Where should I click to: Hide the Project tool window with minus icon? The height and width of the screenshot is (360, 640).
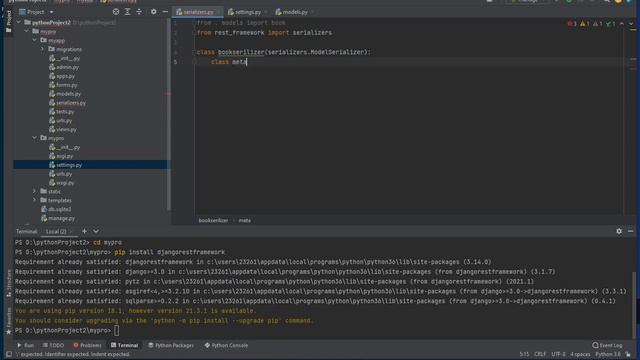pyautogui.click(x=165, y=12)
